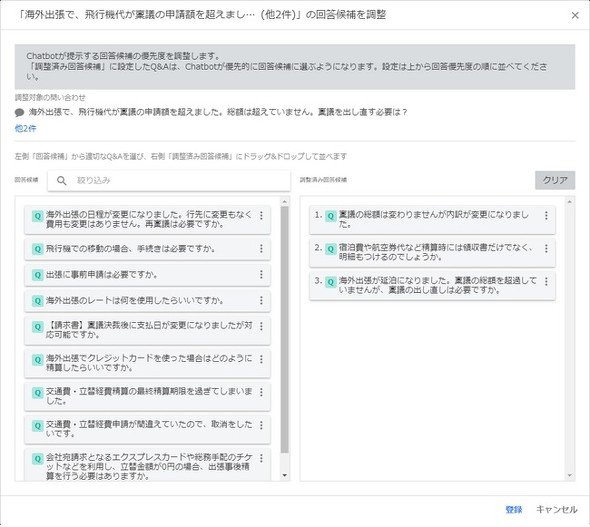The height and width of the screenshot is (527, 590).
Task: Click the search magnifier icon in filter box
Action: [62, 181]
